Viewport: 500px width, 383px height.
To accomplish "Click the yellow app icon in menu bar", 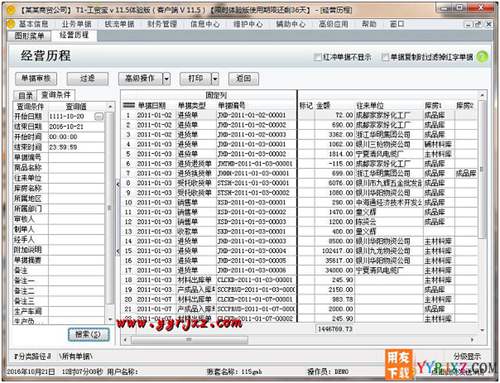I will (x=11, y=24).
